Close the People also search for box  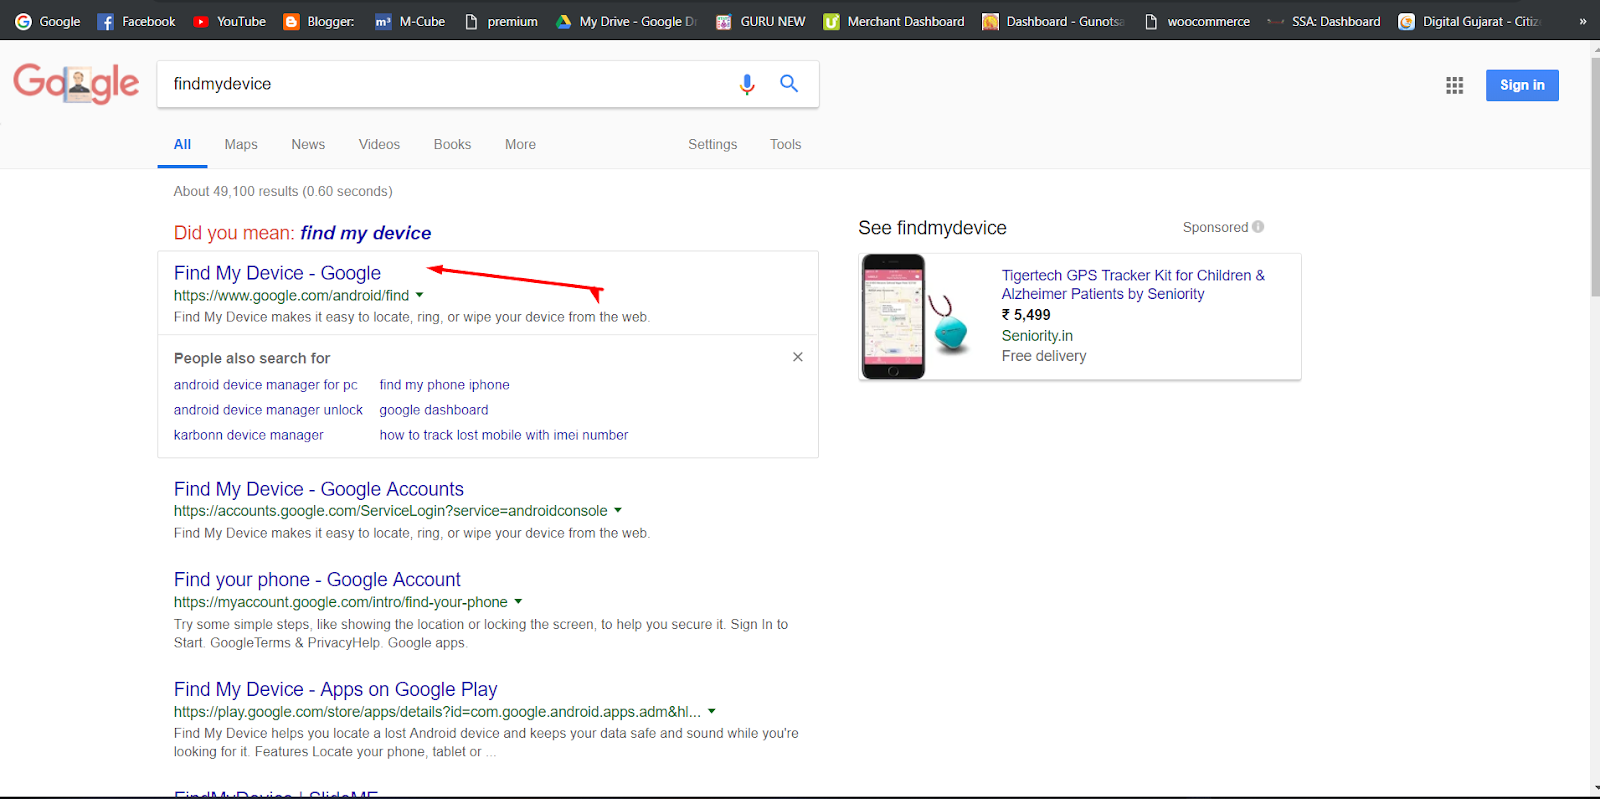click(798, 357)
